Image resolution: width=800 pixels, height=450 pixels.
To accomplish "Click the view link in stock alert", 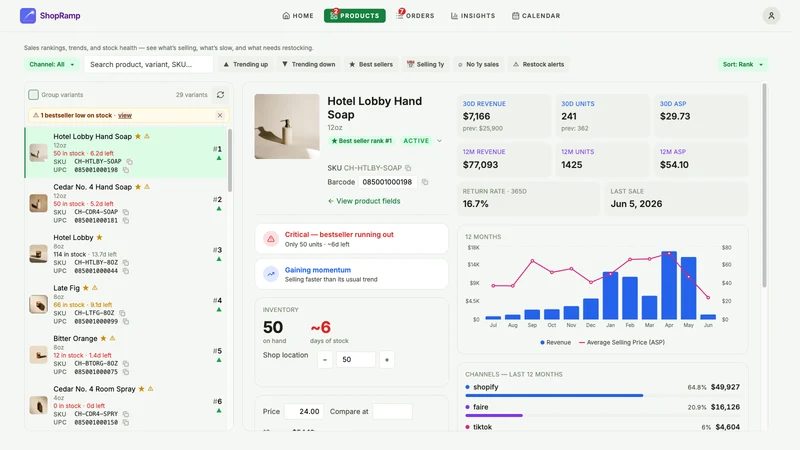I will [x=125, y=115].
